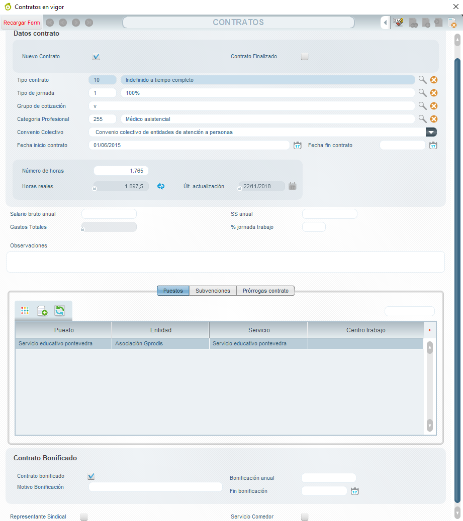463x521 pixels.
Task: Switch to the Puestos tab
Action: (x=173, y=291)
